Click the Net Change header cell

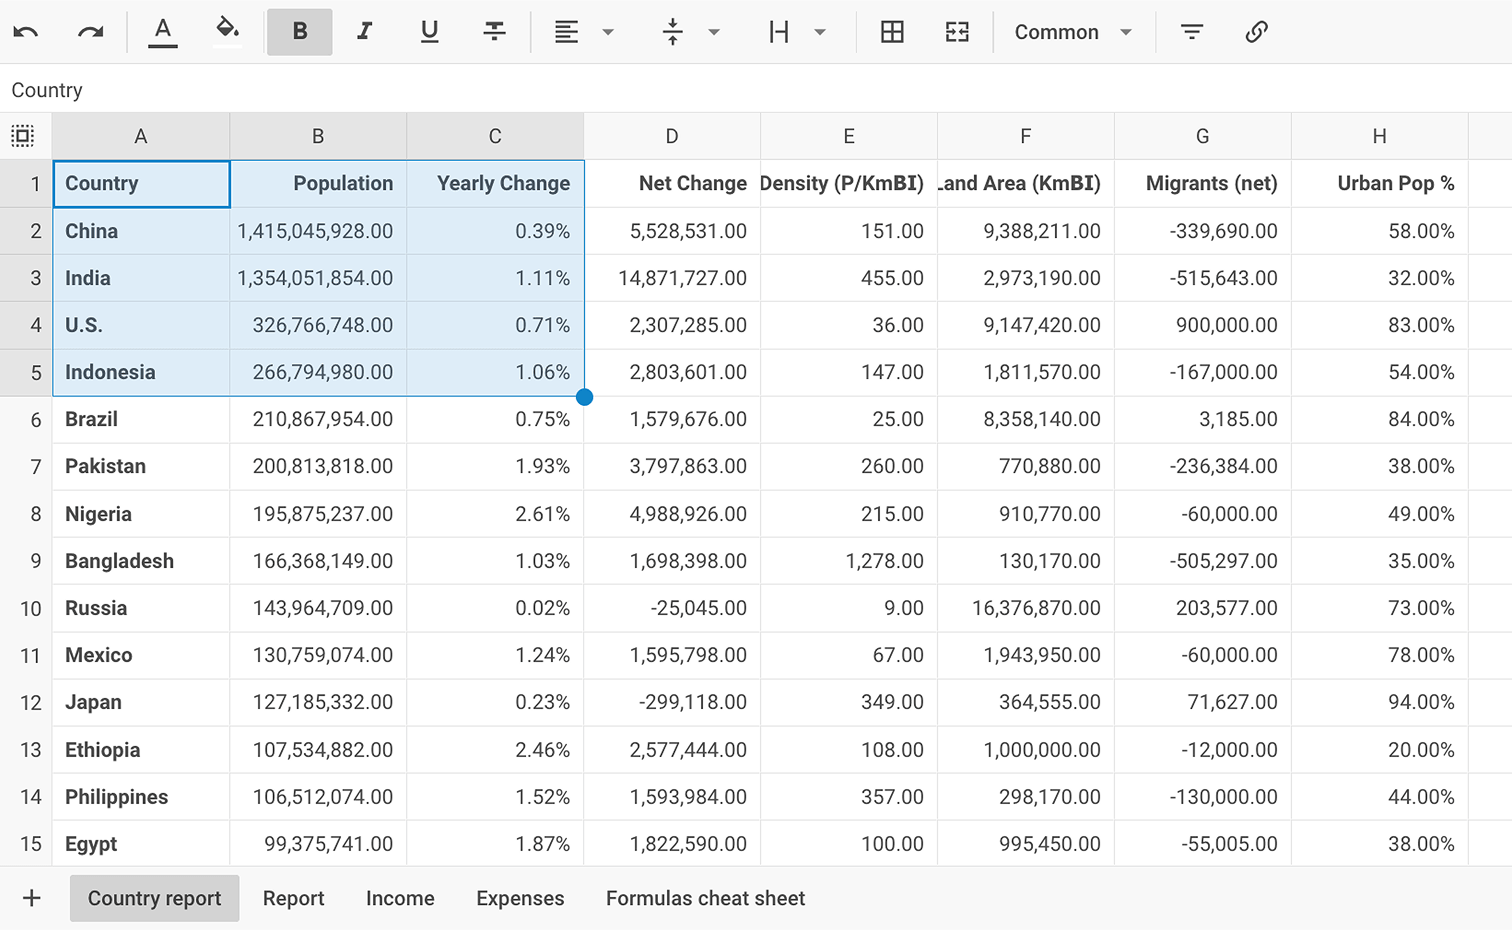tap(673, 183)
